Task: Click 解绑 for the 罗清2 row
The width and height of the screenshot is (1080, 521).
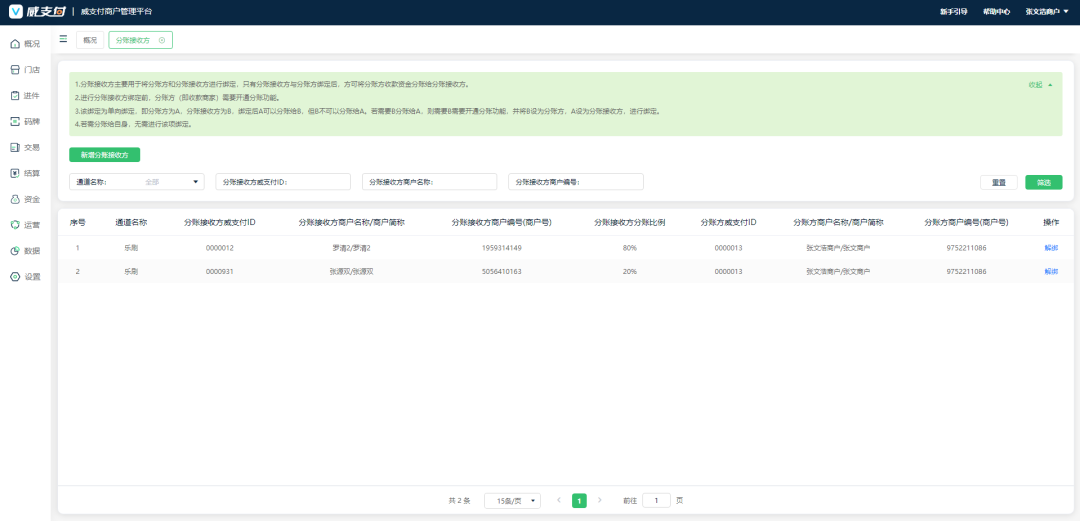Action: (x=1050, y=247)
